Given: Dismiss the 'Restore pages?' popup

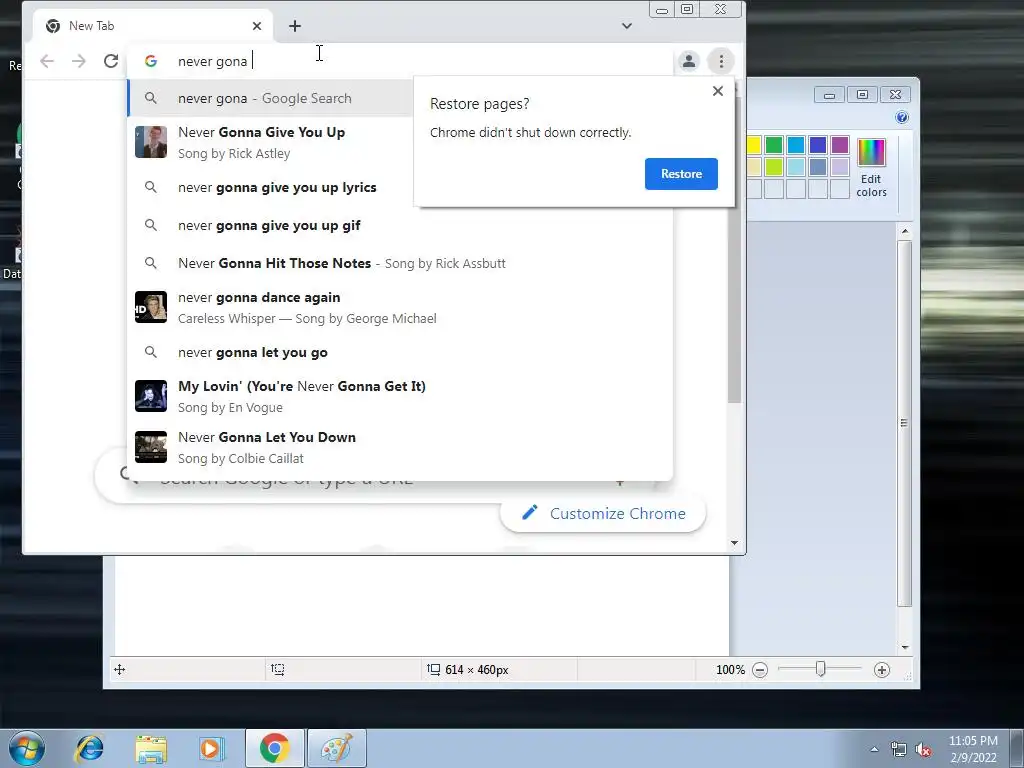Looking at the screenshot, I should [718, 91].
